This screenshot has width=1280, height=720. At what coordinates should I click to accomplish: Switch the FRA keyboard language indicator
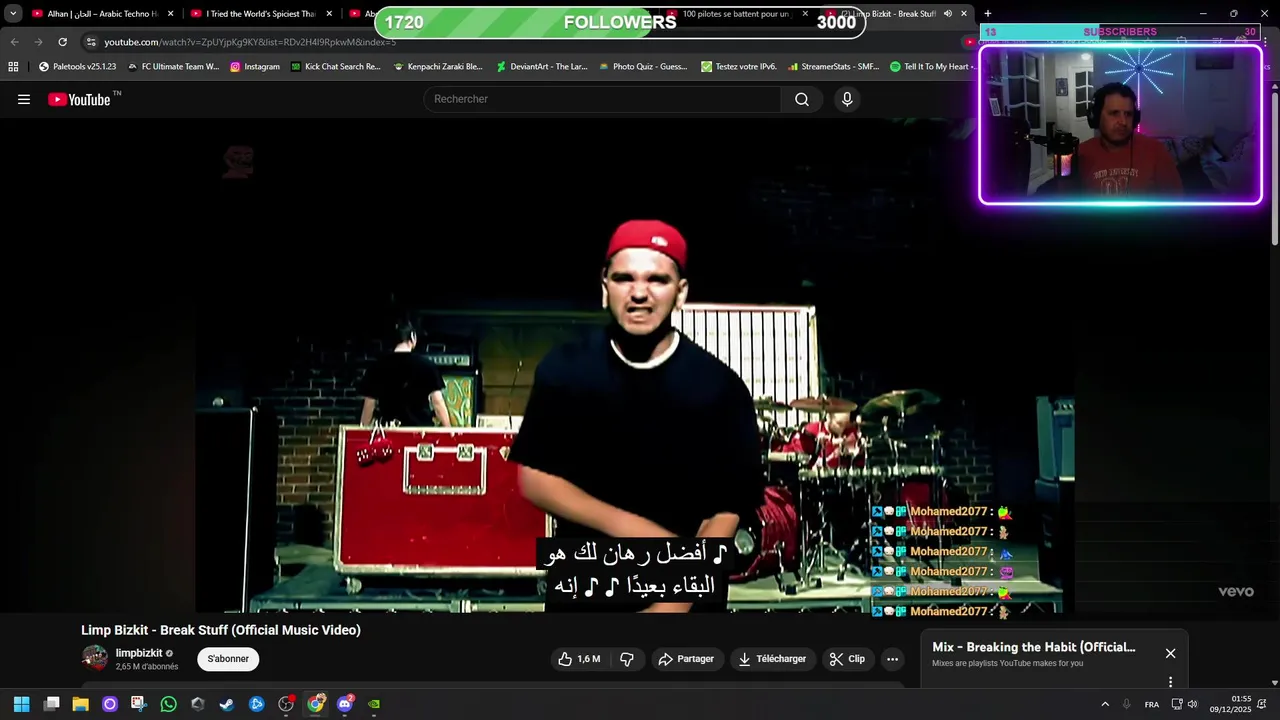(x=1152, y=704)
